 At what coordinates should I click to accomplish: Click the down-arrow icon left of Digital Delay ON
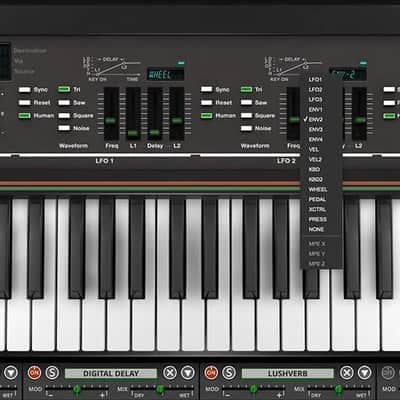click(x=11, y=372)
